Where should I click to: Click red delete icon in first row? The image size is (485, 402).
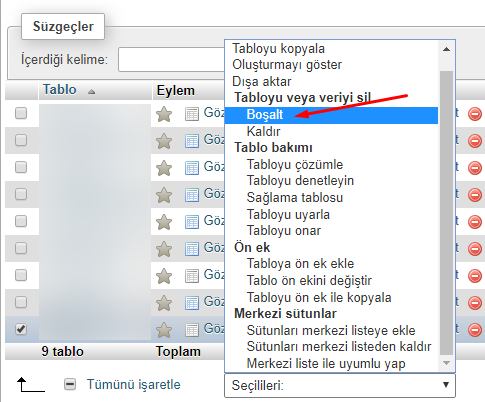[475, 114]
